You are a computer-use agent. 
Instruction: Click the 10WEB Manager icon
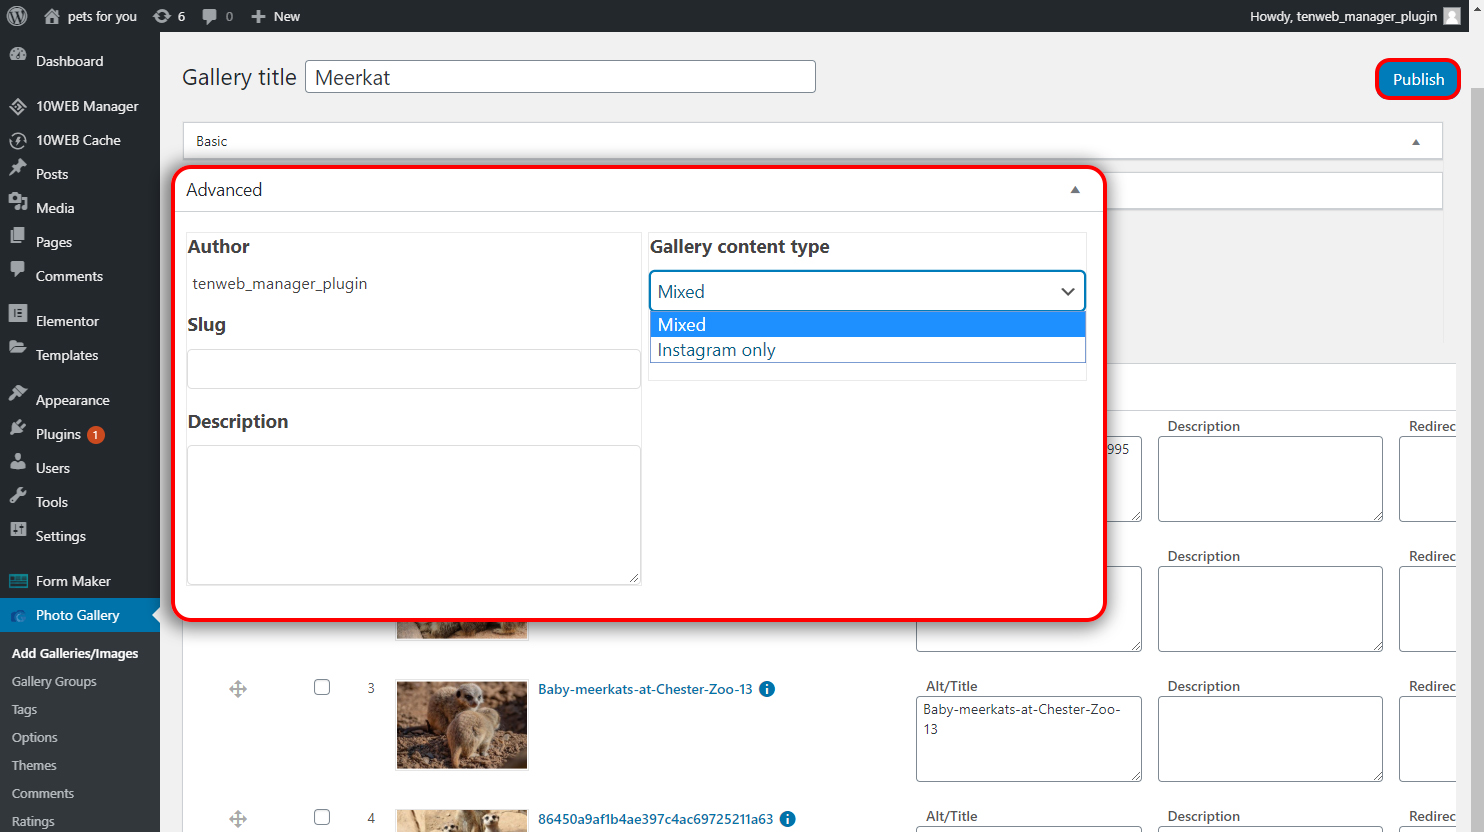18,106
